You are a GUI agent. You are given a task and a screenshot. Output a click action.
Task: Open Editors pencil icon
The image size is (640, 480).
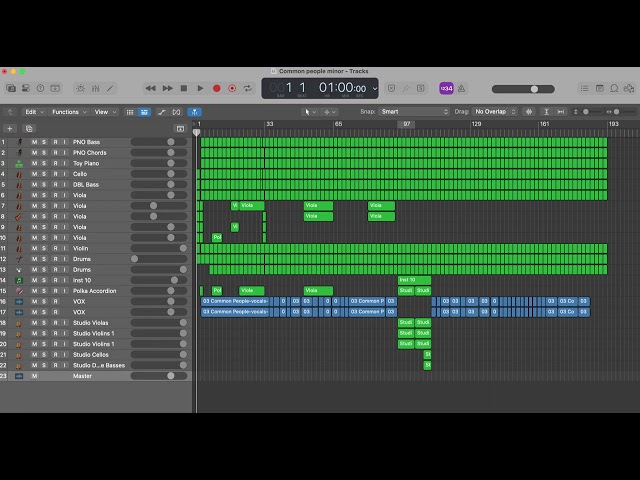point(110,88)
